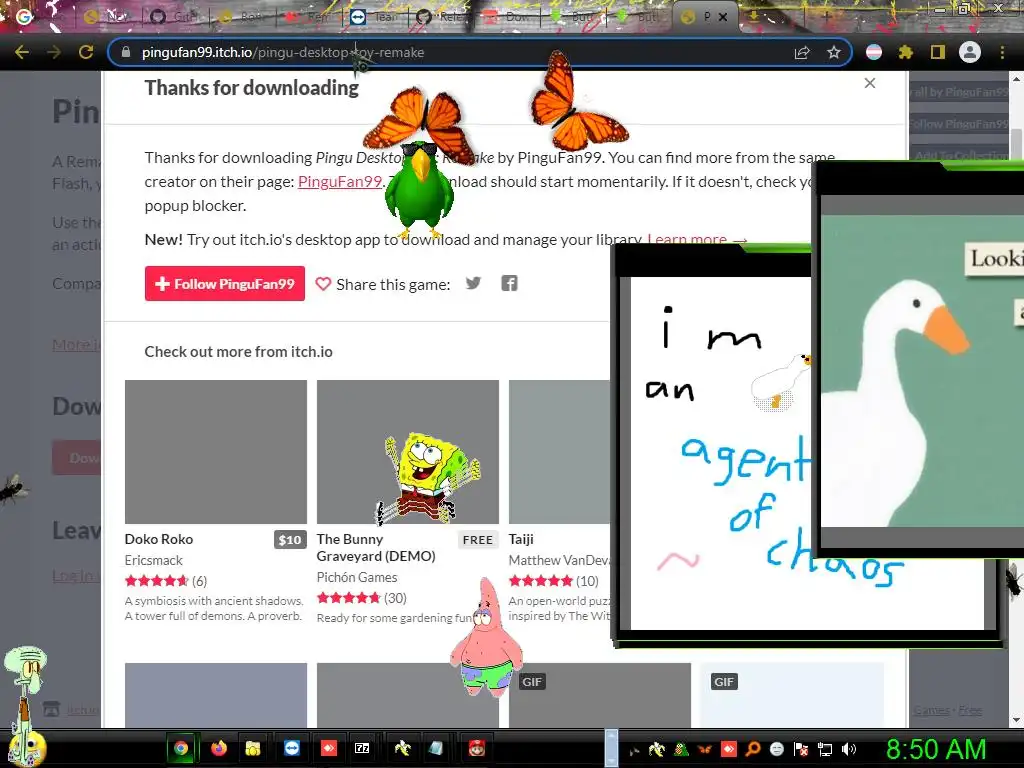Open the Extensions puzzle-piece icon
Screen dimensions: 1024x768
click(905, 52)
